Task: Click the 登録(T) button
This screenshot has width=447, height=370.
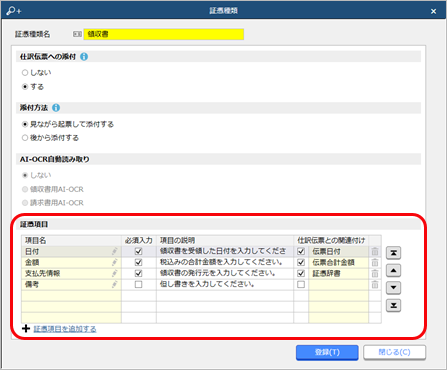Action: coord(327,352)
